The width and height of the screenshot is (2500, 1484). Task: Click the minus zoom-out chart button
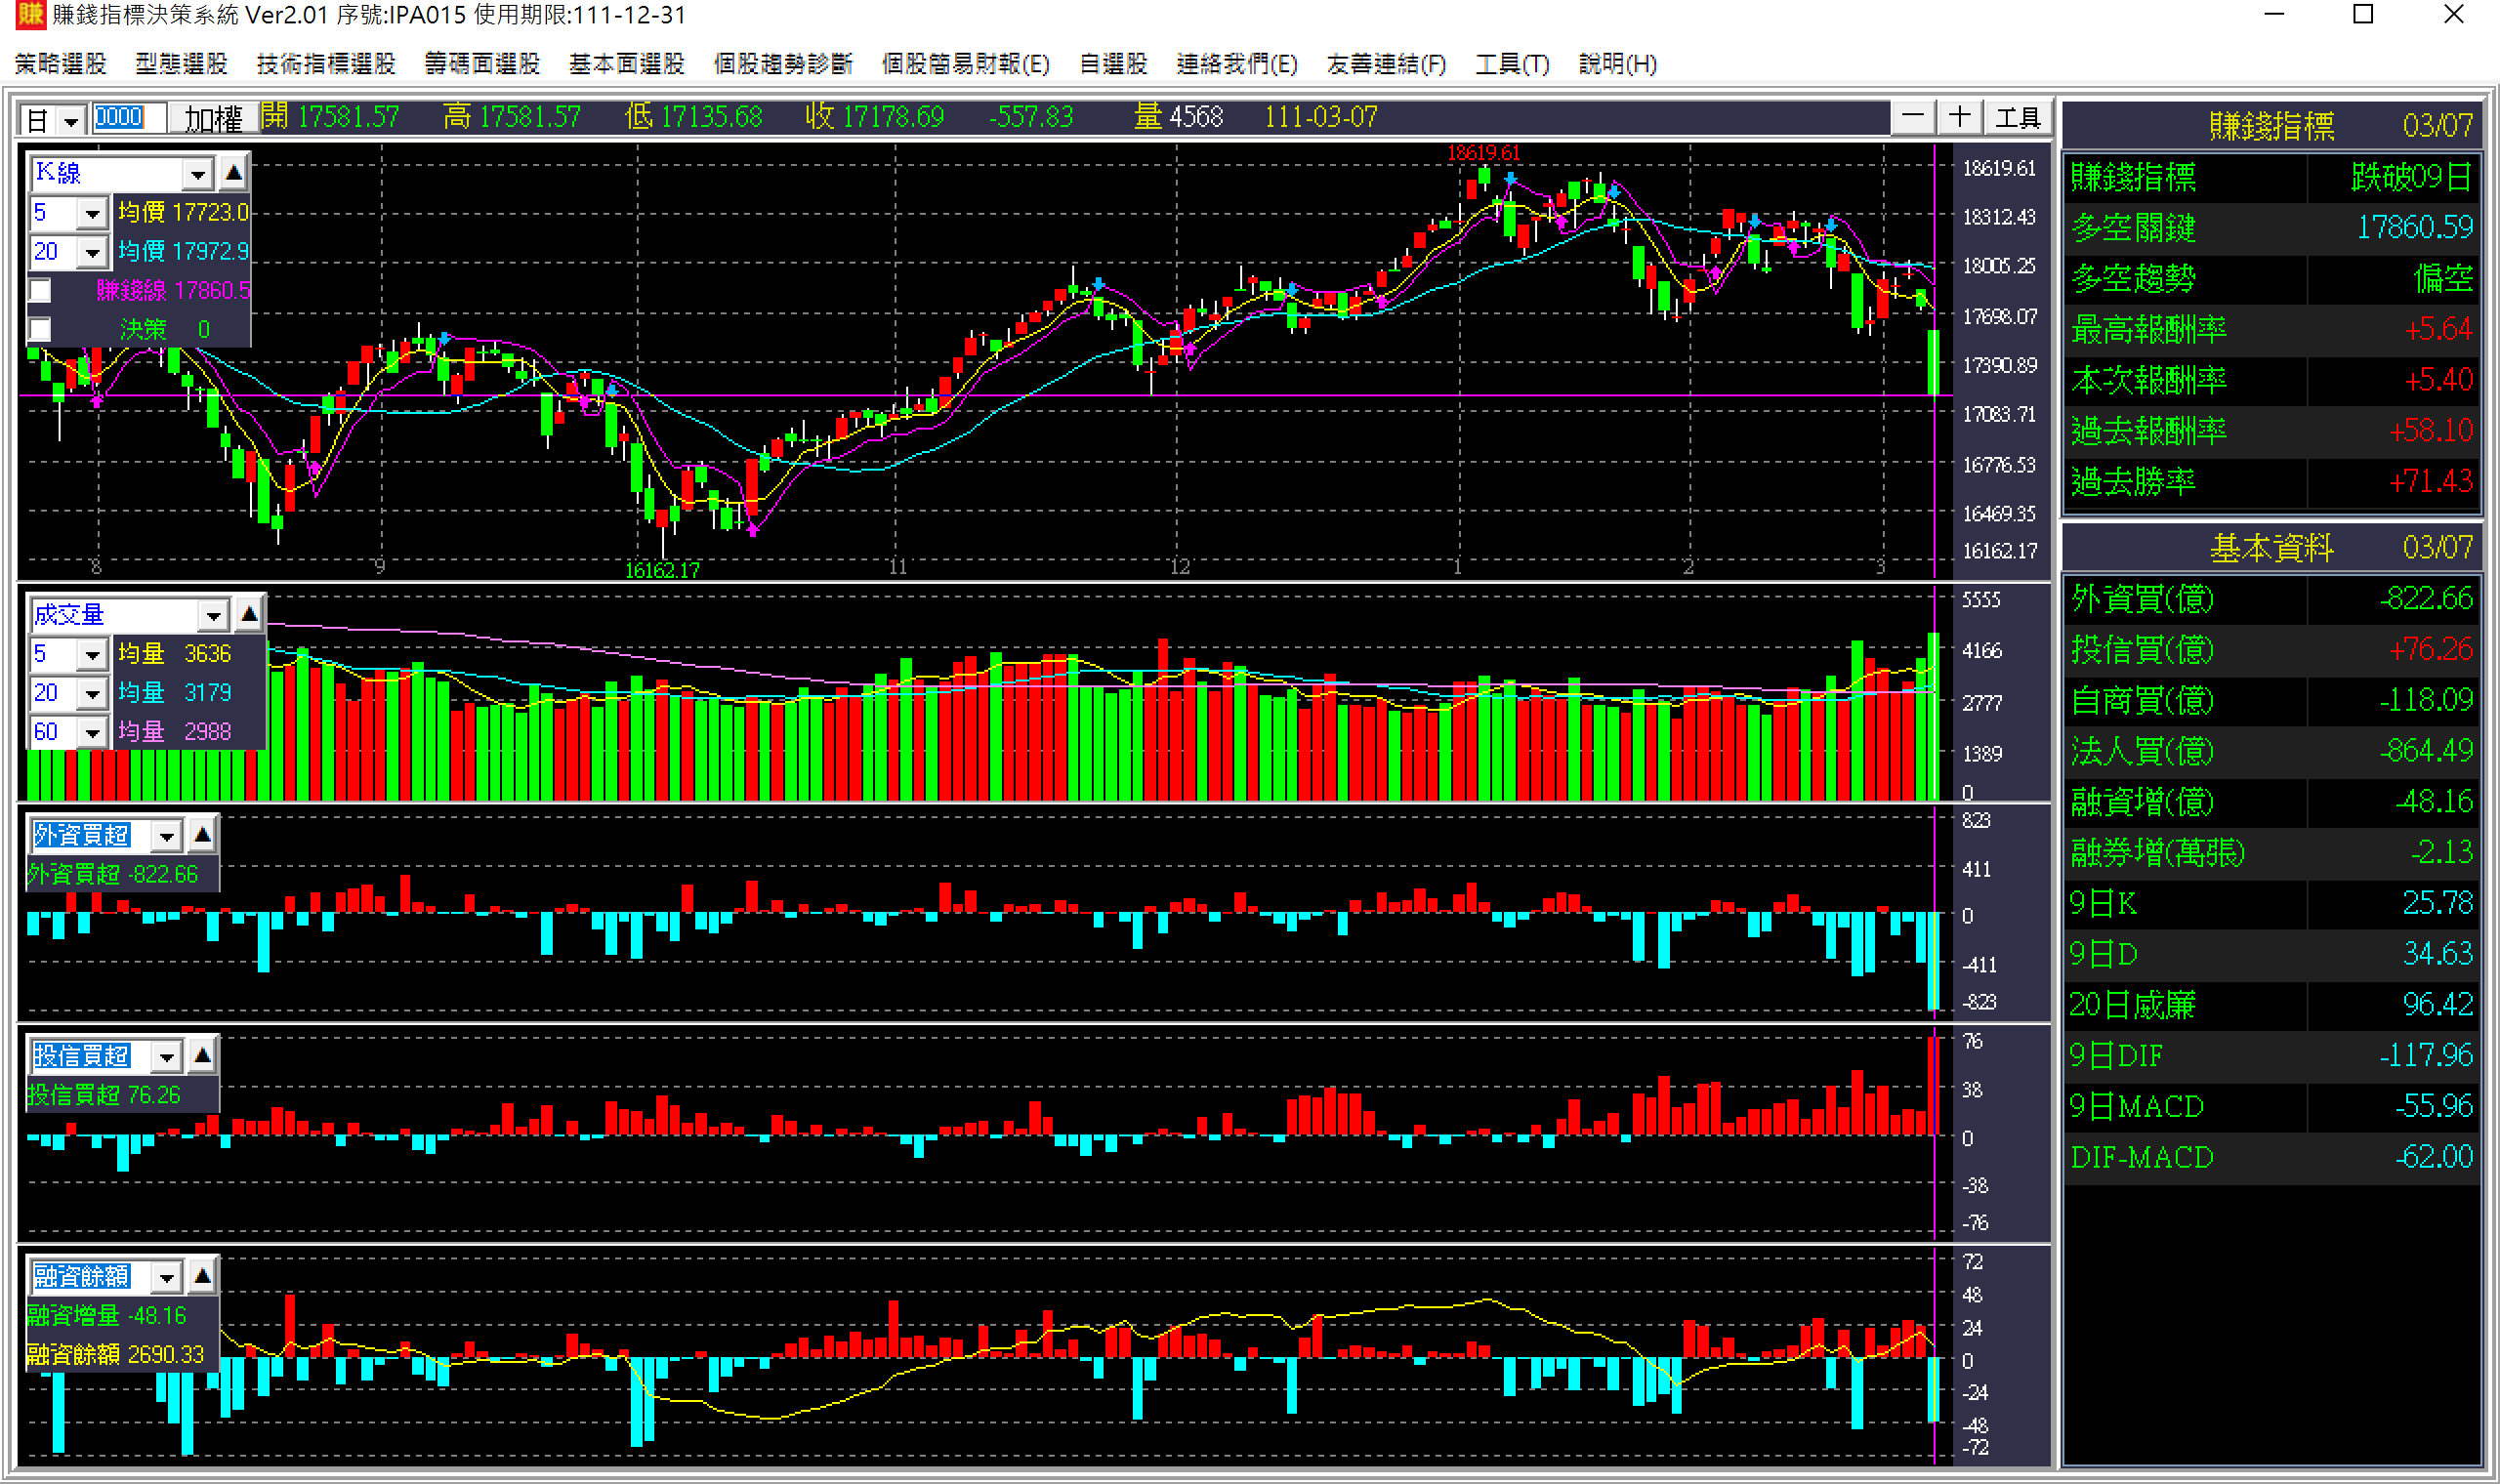click(1912, 117)
